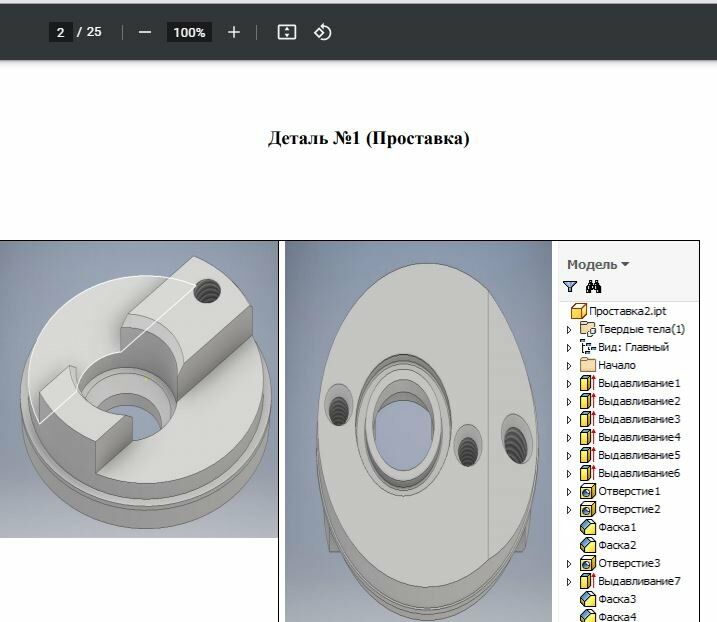The image size is (717, 622).
Task: Select the Фаска2 label
Action: pos(617,545)
